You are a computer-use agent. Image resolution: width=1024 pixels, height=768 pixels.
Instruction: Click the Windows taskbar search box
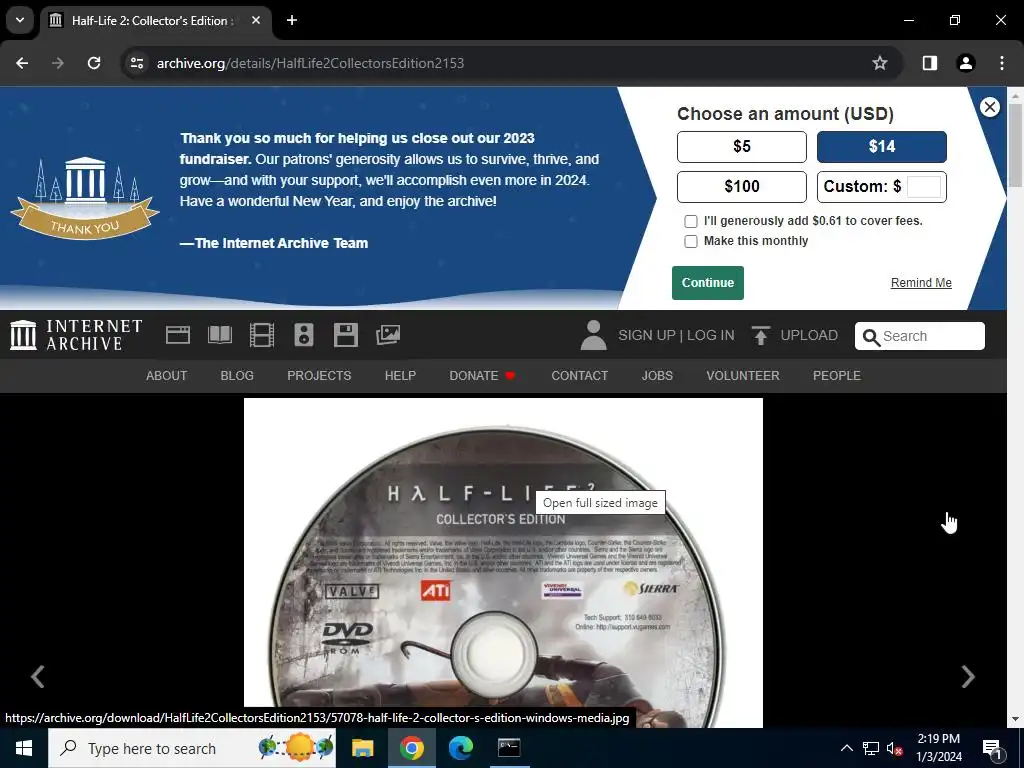192,748
